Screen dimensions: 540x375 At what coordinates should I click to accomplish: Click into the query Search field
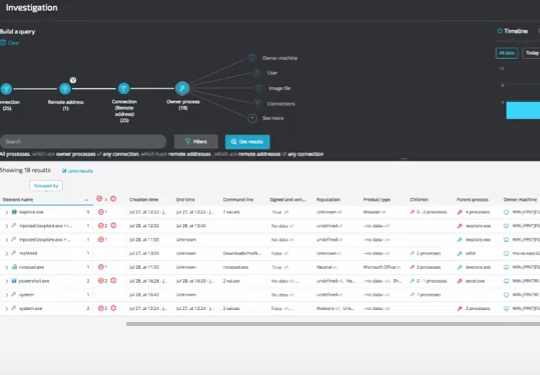(83, 142)
